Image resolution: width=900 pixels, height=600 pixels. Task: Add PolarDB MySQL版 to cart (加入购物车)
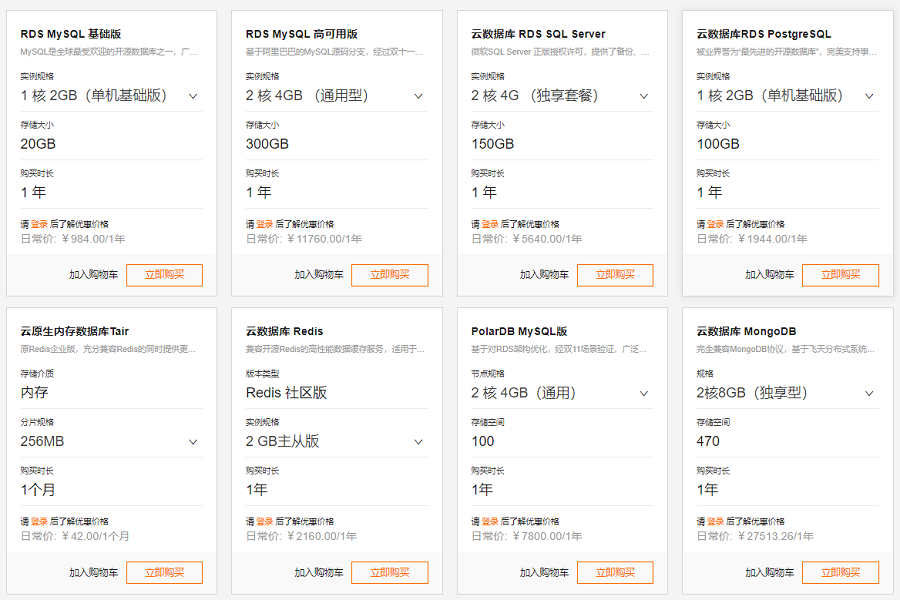pyautogui.click(x=544, y=572)
